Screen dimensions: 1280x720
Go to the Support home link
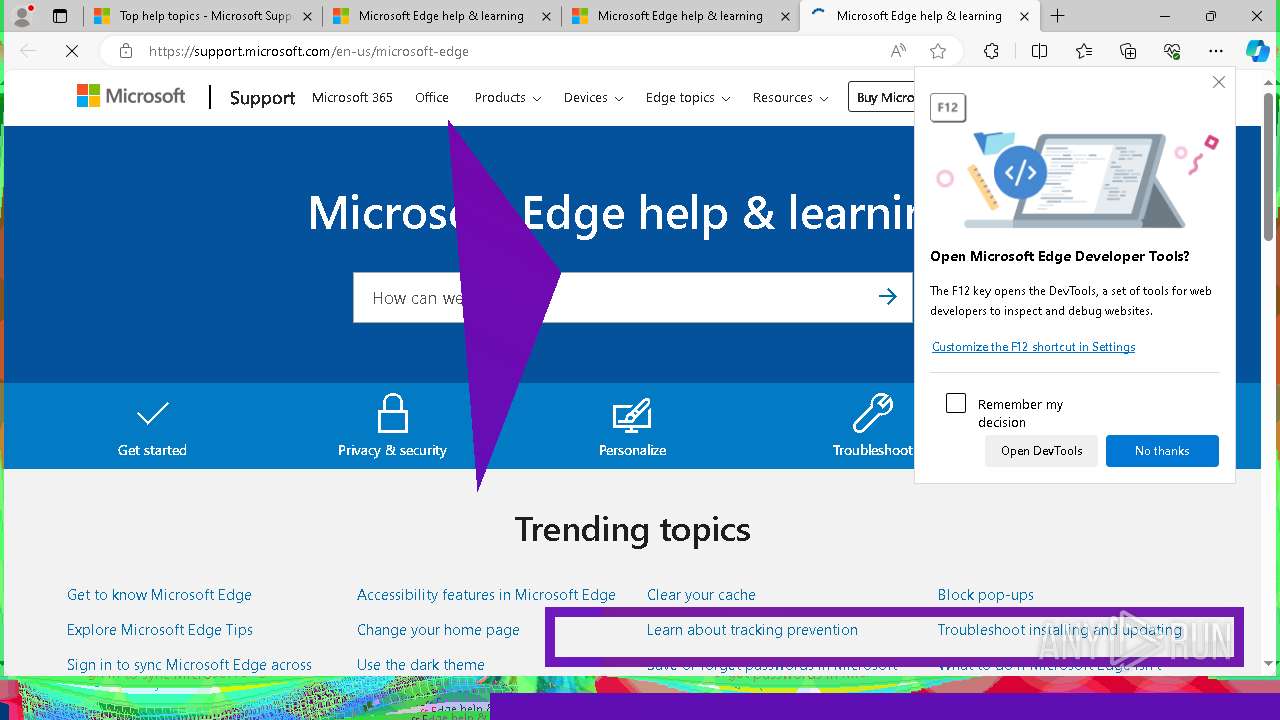[262, 98]
